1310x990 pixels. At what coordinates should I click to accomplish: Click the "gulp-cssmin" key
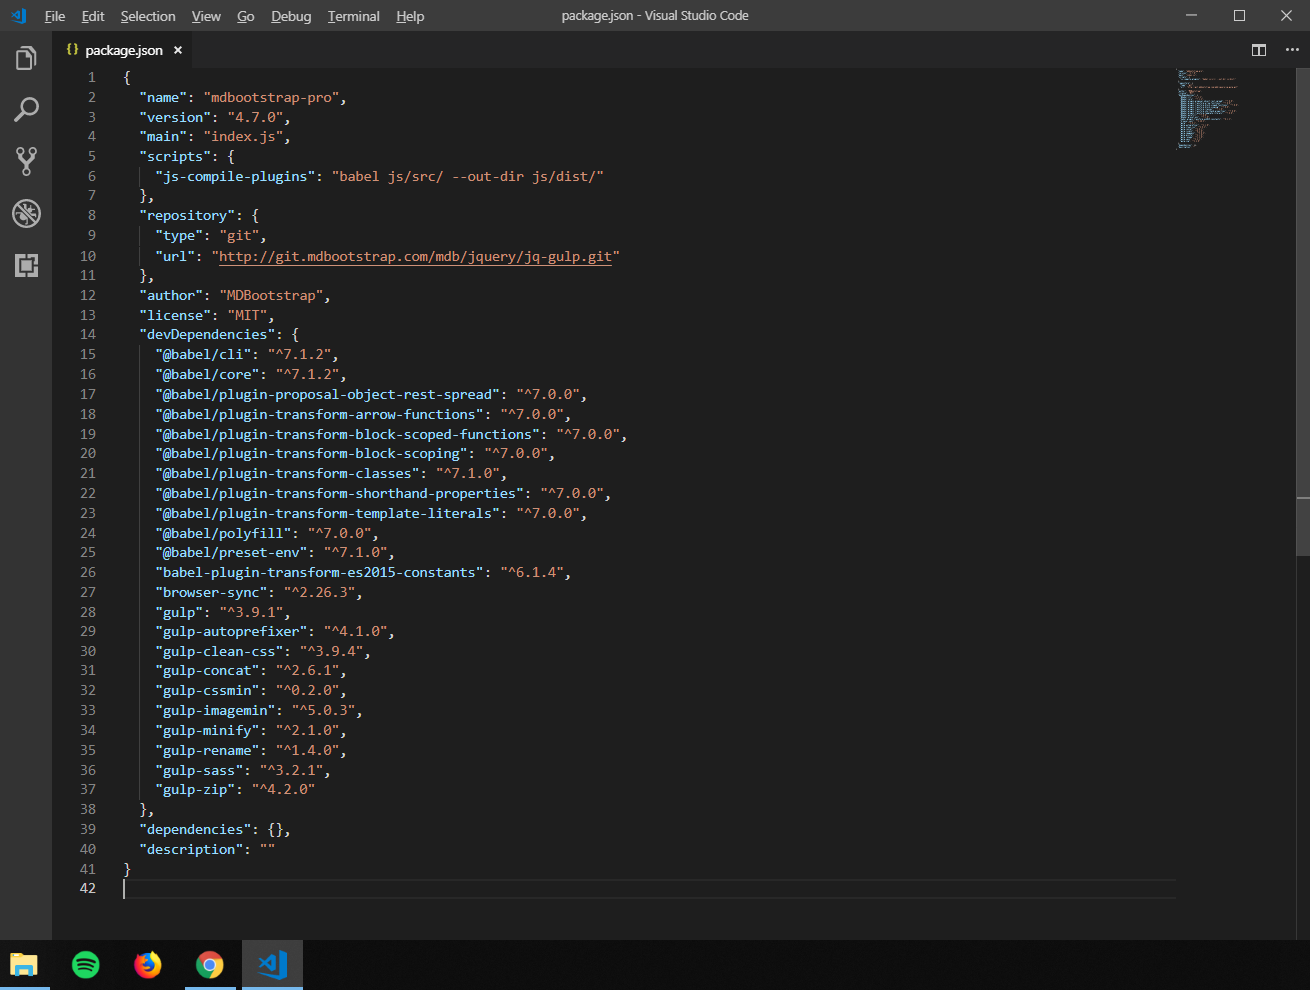coord(207,691)
